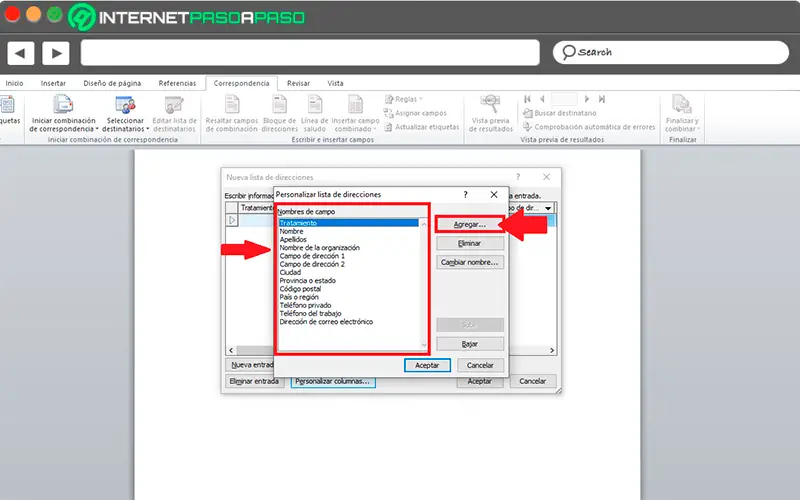Select the Correspondencia tab
The width and height of the screenshot is (800, 500).
241,83
